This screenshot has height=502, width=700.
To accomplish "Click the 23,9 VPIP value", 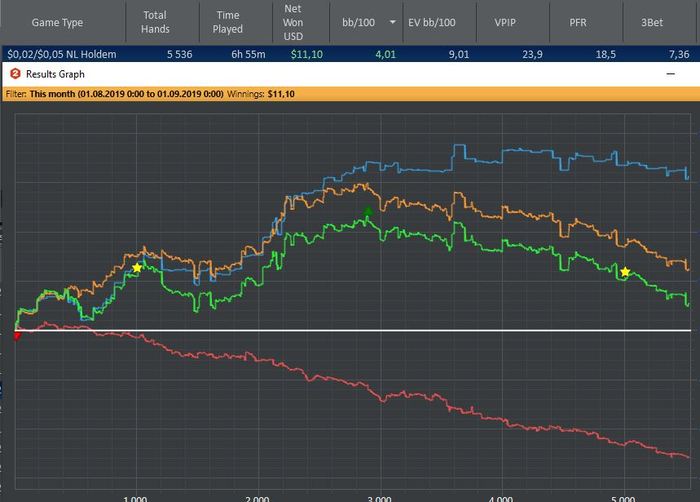I will click(532, 54).
